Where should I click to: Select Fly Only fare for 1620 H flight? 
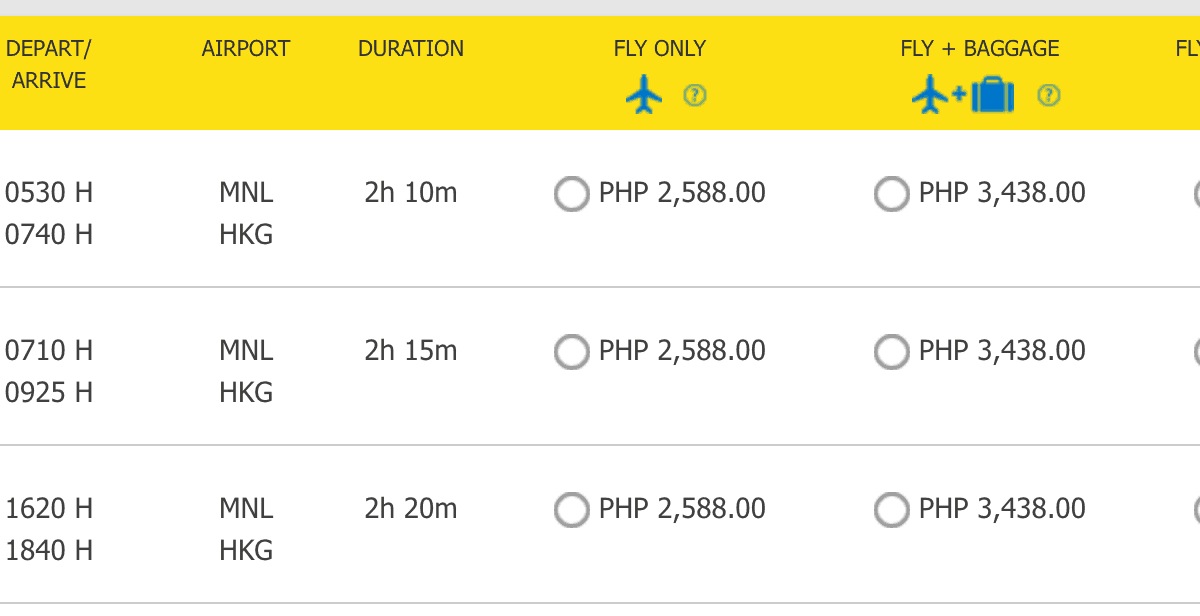tap(571, 510)
